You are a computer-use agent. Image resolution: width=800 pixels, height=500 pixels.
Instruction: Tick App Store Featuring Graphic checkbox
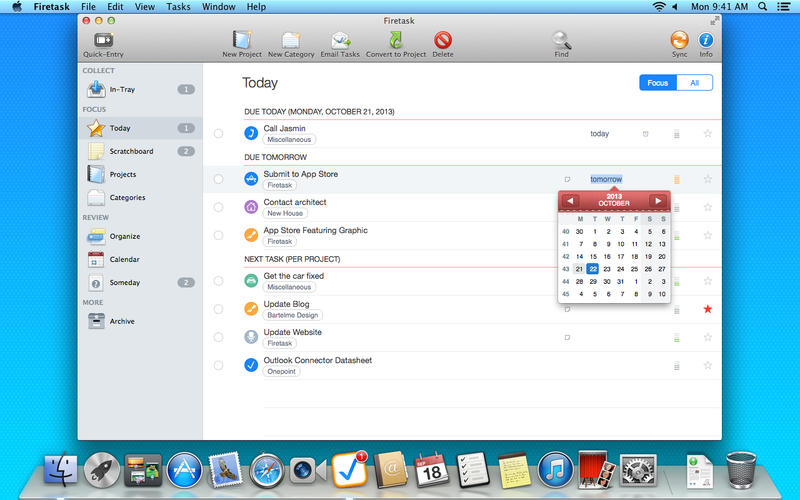coord(218,235)
